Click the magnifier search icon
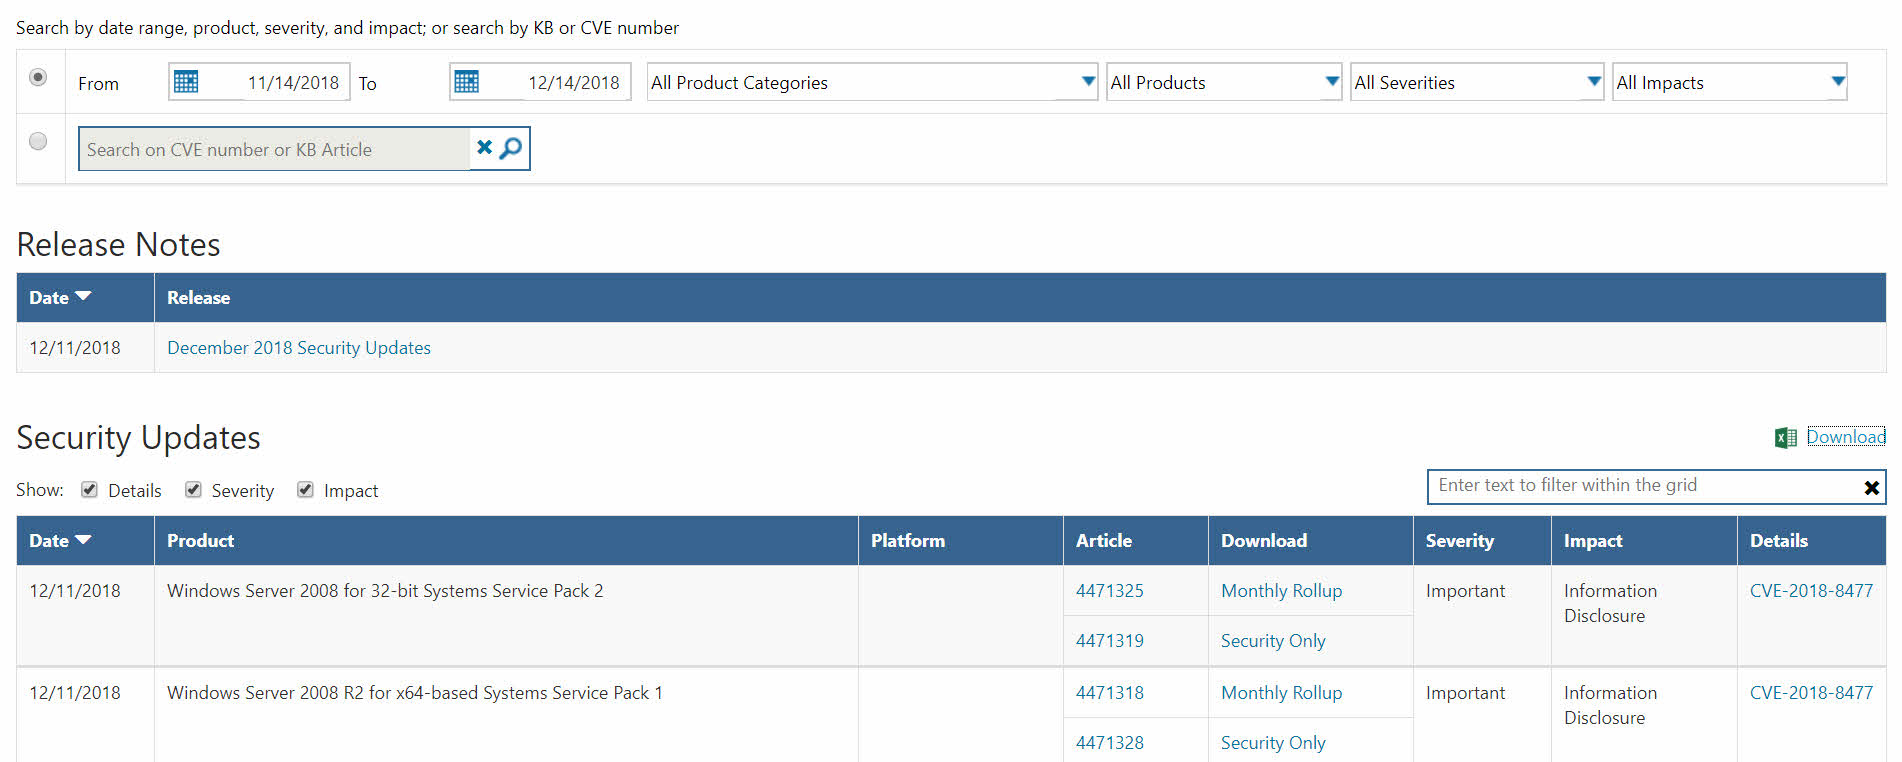Image resolution: width=1902 pixels, height=762 pixels. pos(511,148)
